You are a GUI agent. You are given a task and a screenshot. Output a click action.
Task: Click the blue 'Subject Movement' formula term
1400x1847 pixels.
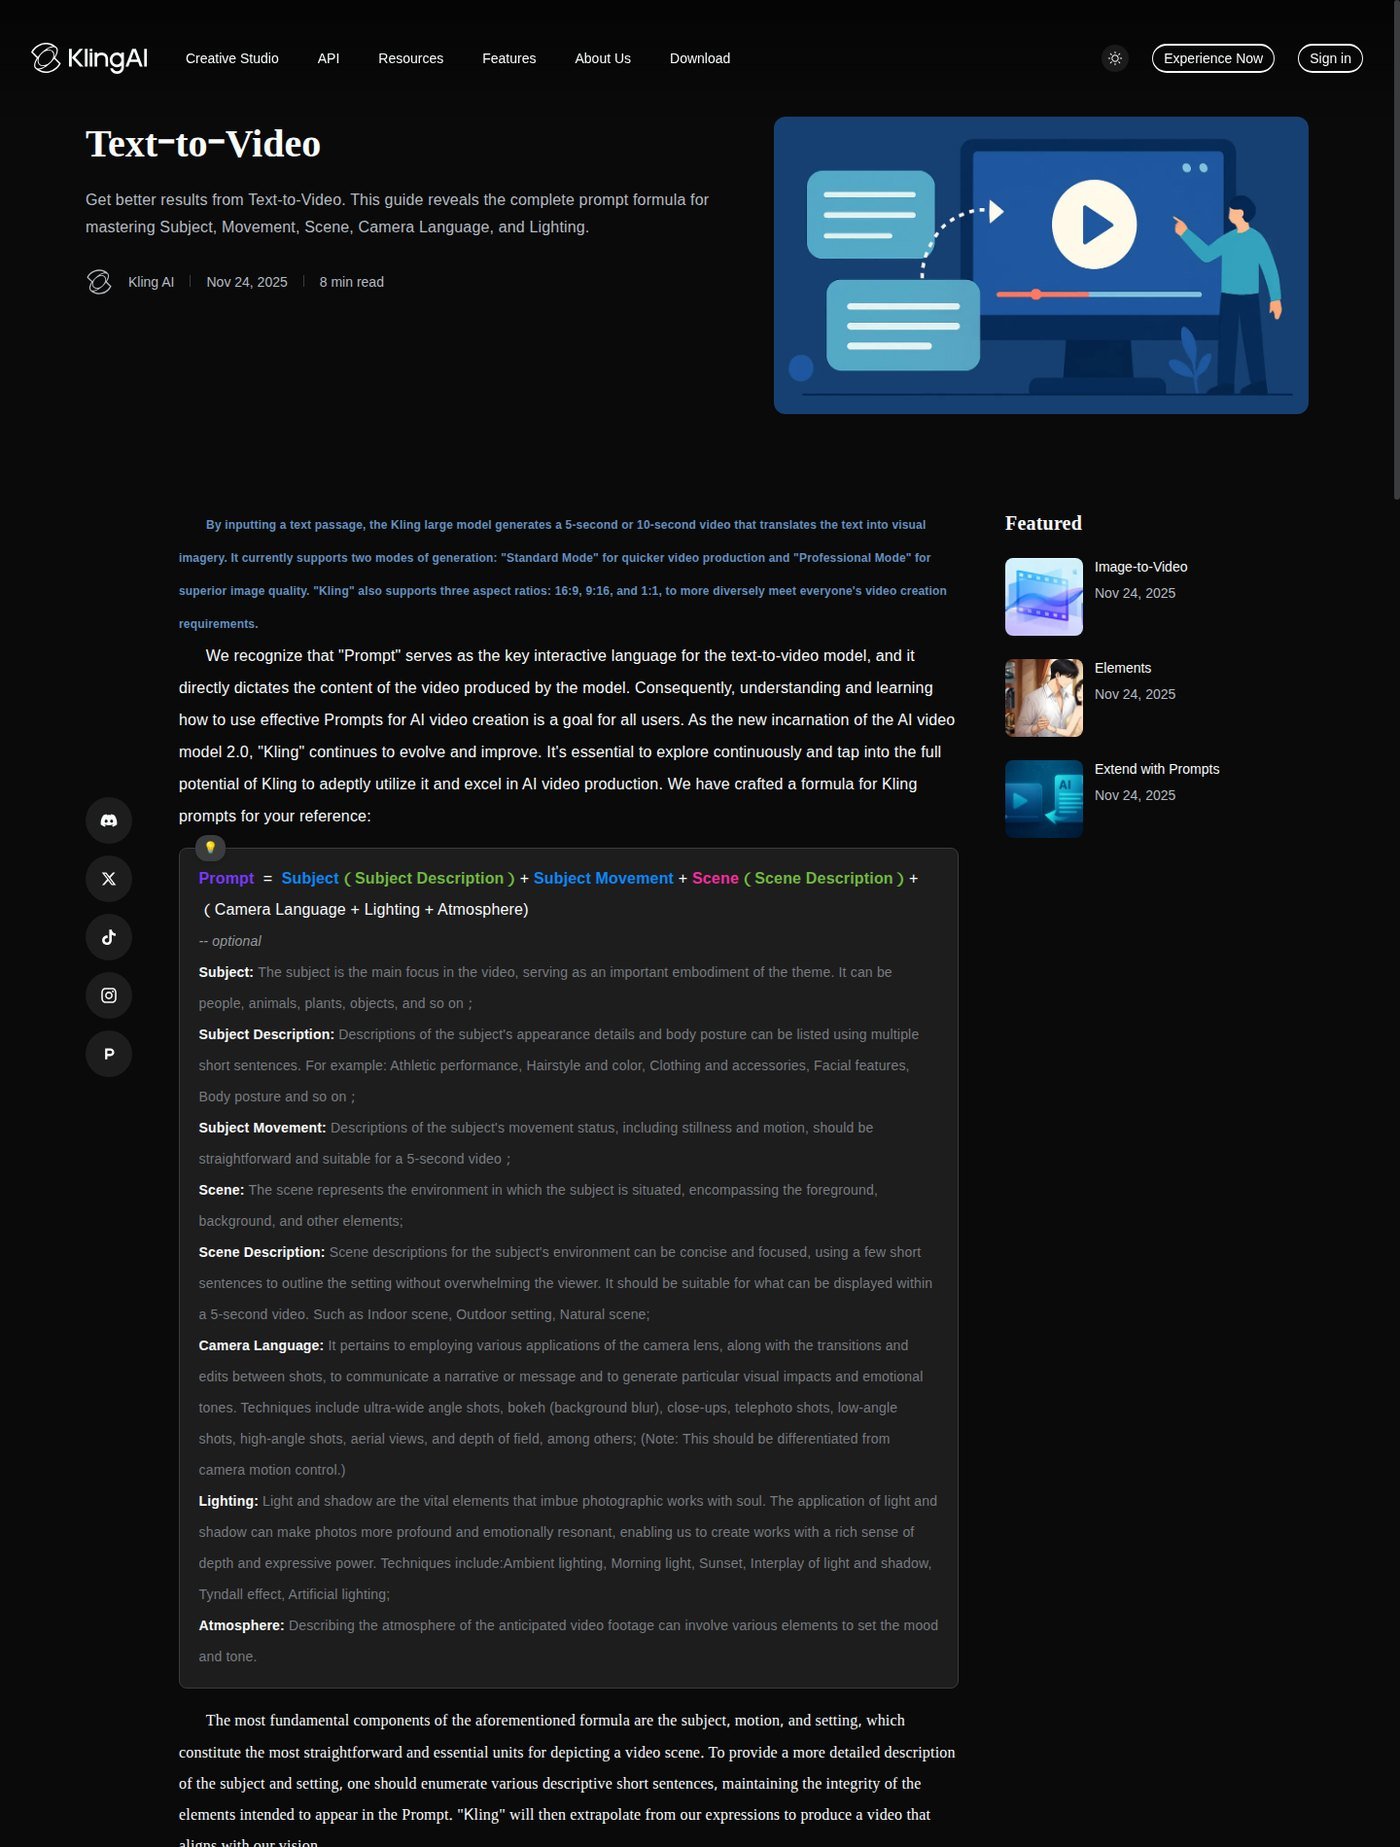[x=603, y=878]
